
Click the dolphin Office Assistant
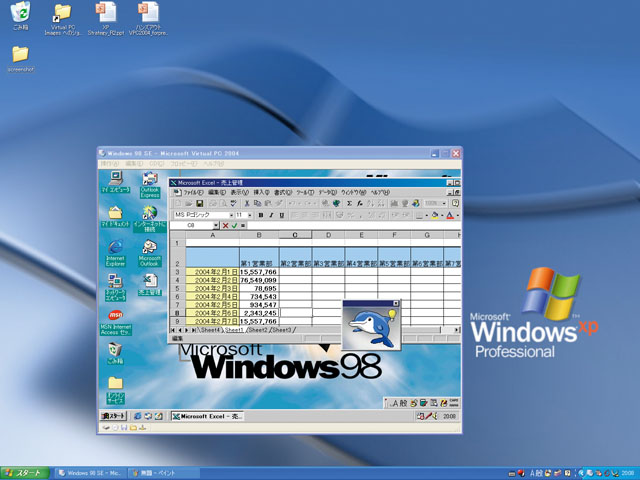coord(371,327)
